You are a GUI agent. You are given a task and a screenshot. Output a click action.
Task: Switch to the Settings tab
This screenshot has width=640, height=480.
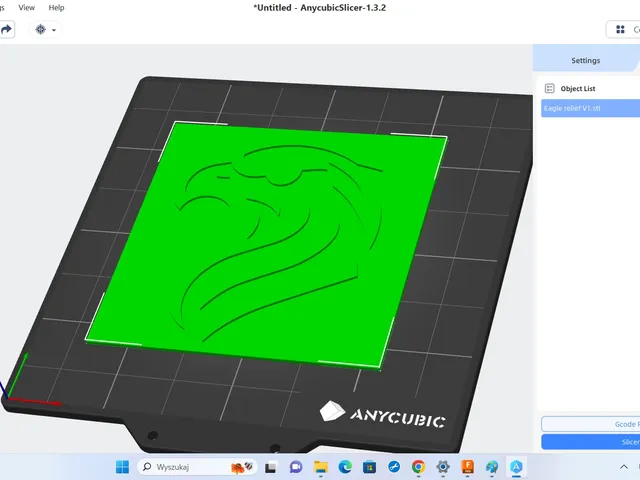pos(586,60)
